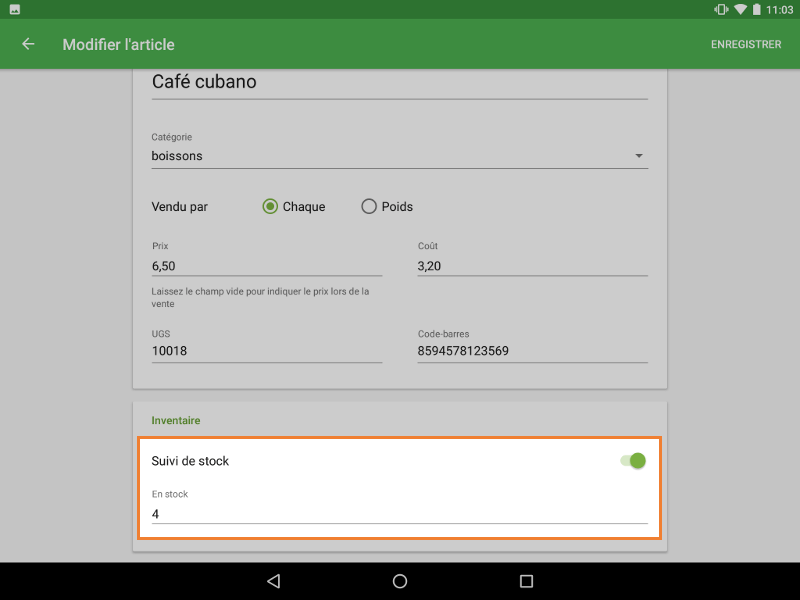The height and width of the screenshot is (600, 800).
Task: Open recent apps with the square navigation icon
Action: click(524, 580)
